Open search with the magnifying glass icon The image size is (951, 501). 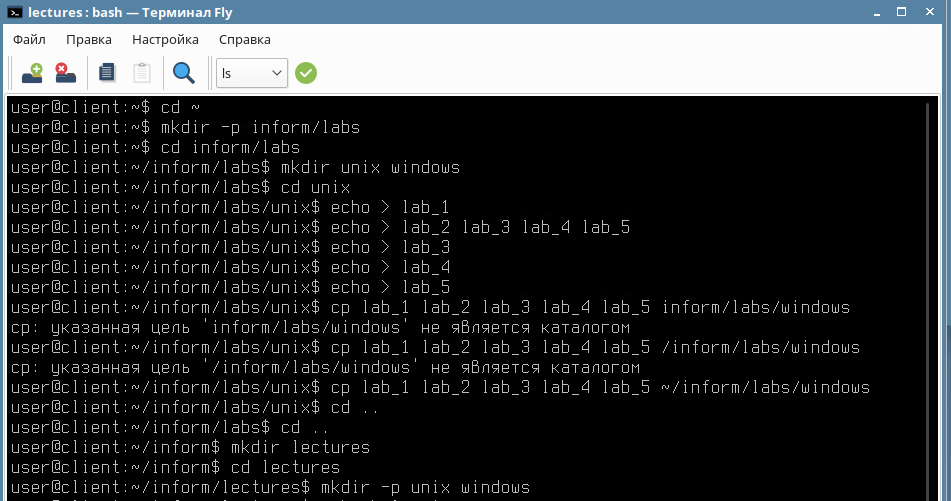[184, 73]
